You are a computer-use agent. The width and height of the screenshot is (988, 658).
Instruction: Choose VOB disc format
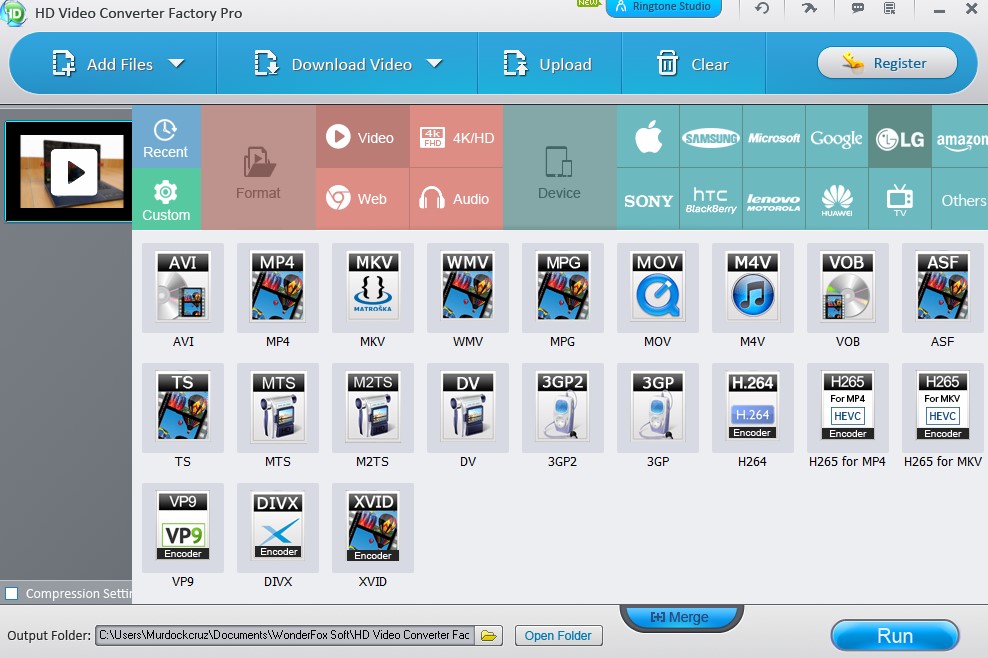point(847,288)
